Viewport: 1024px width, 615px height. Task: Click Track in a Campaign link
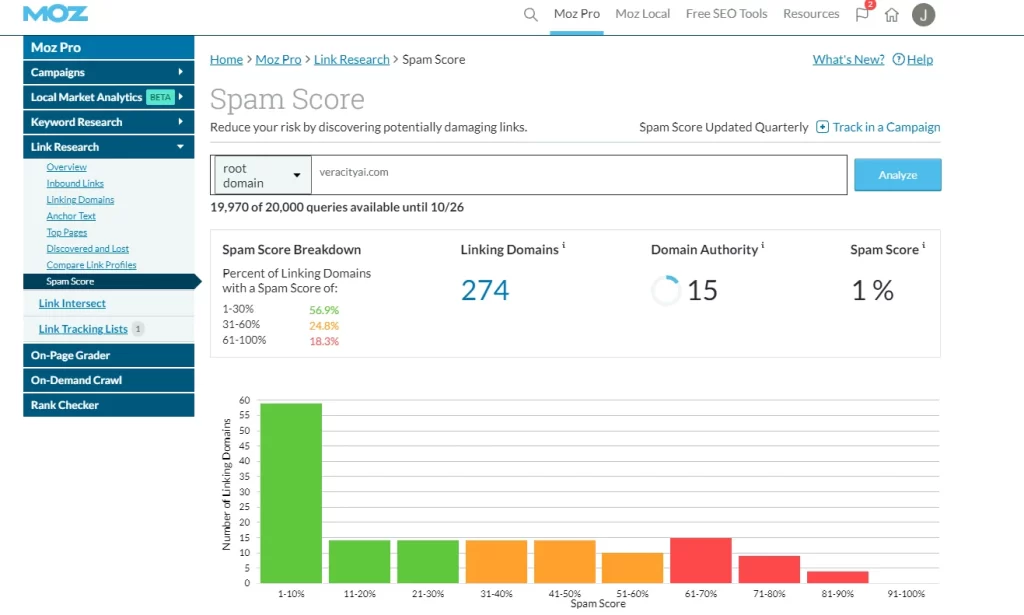coord(886,127)
